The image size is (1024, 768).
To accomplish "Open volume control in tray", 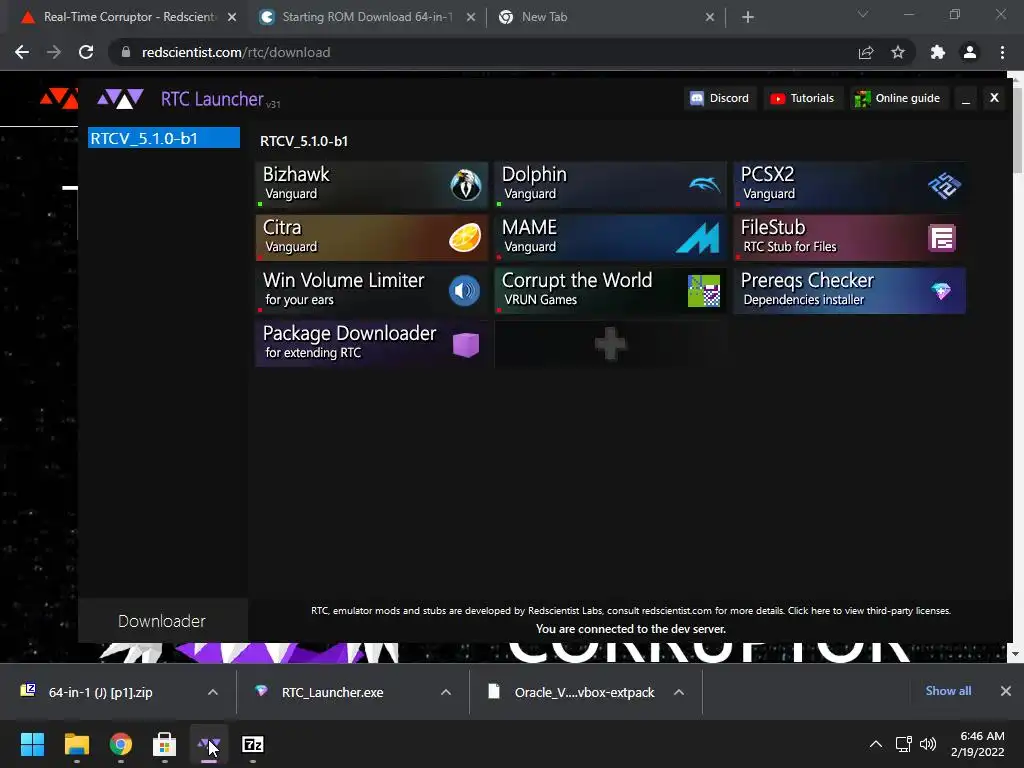I will (x=927, y=744).
